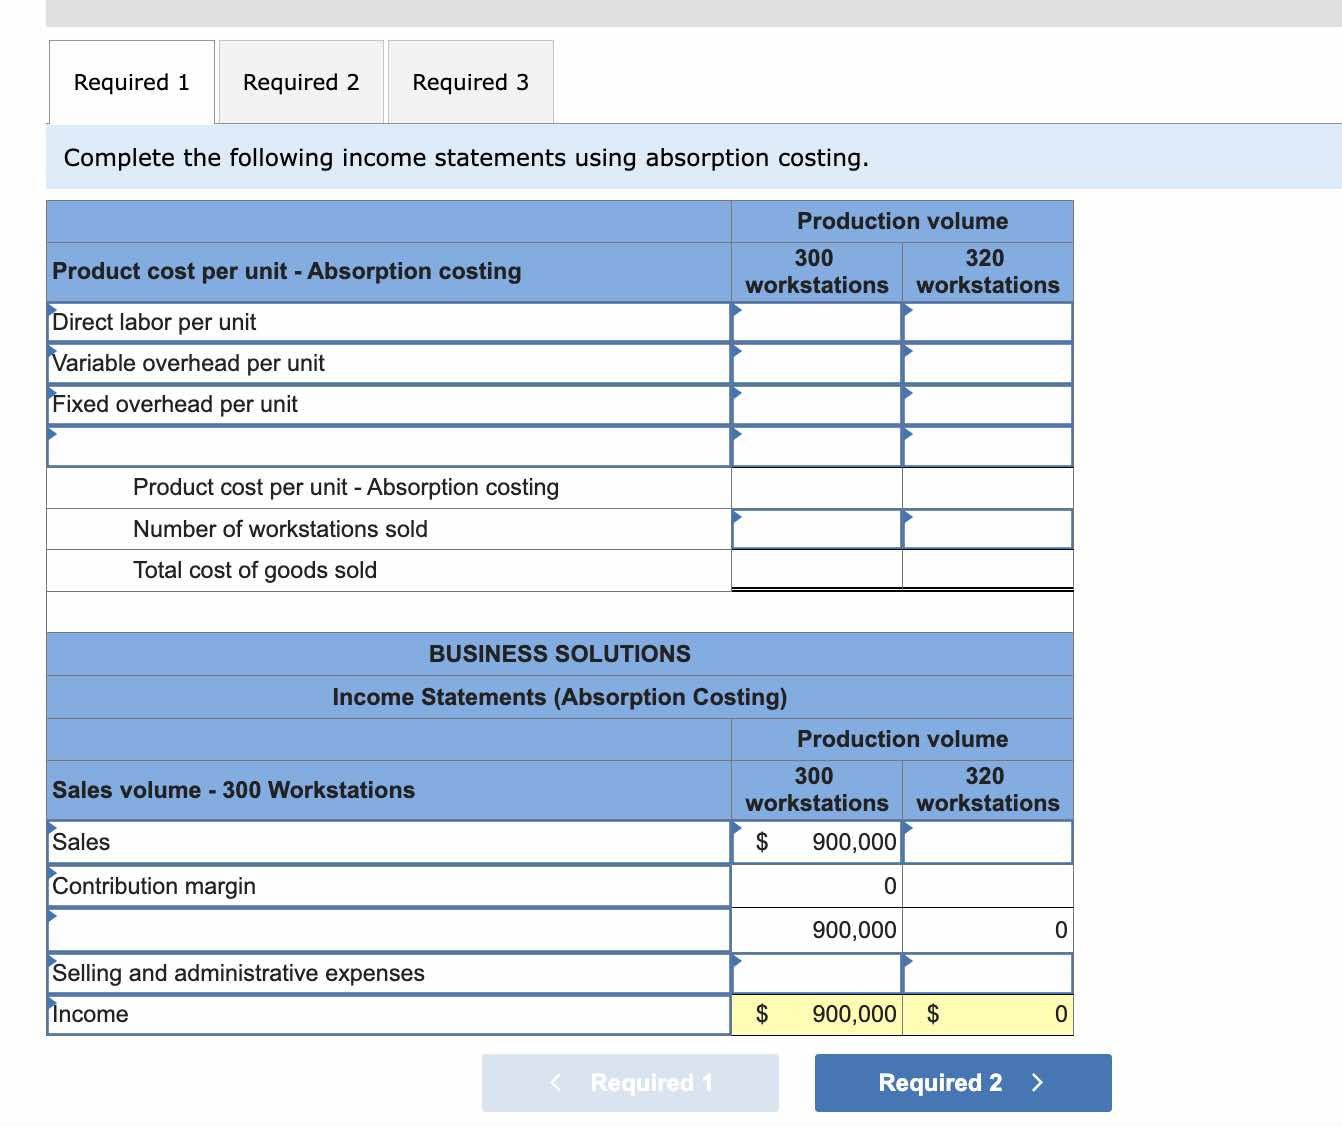The height and width of the screenshot is (1126, 1342).
Task: Click the instruction text about absorption costing
Action: tap(466, 158)
